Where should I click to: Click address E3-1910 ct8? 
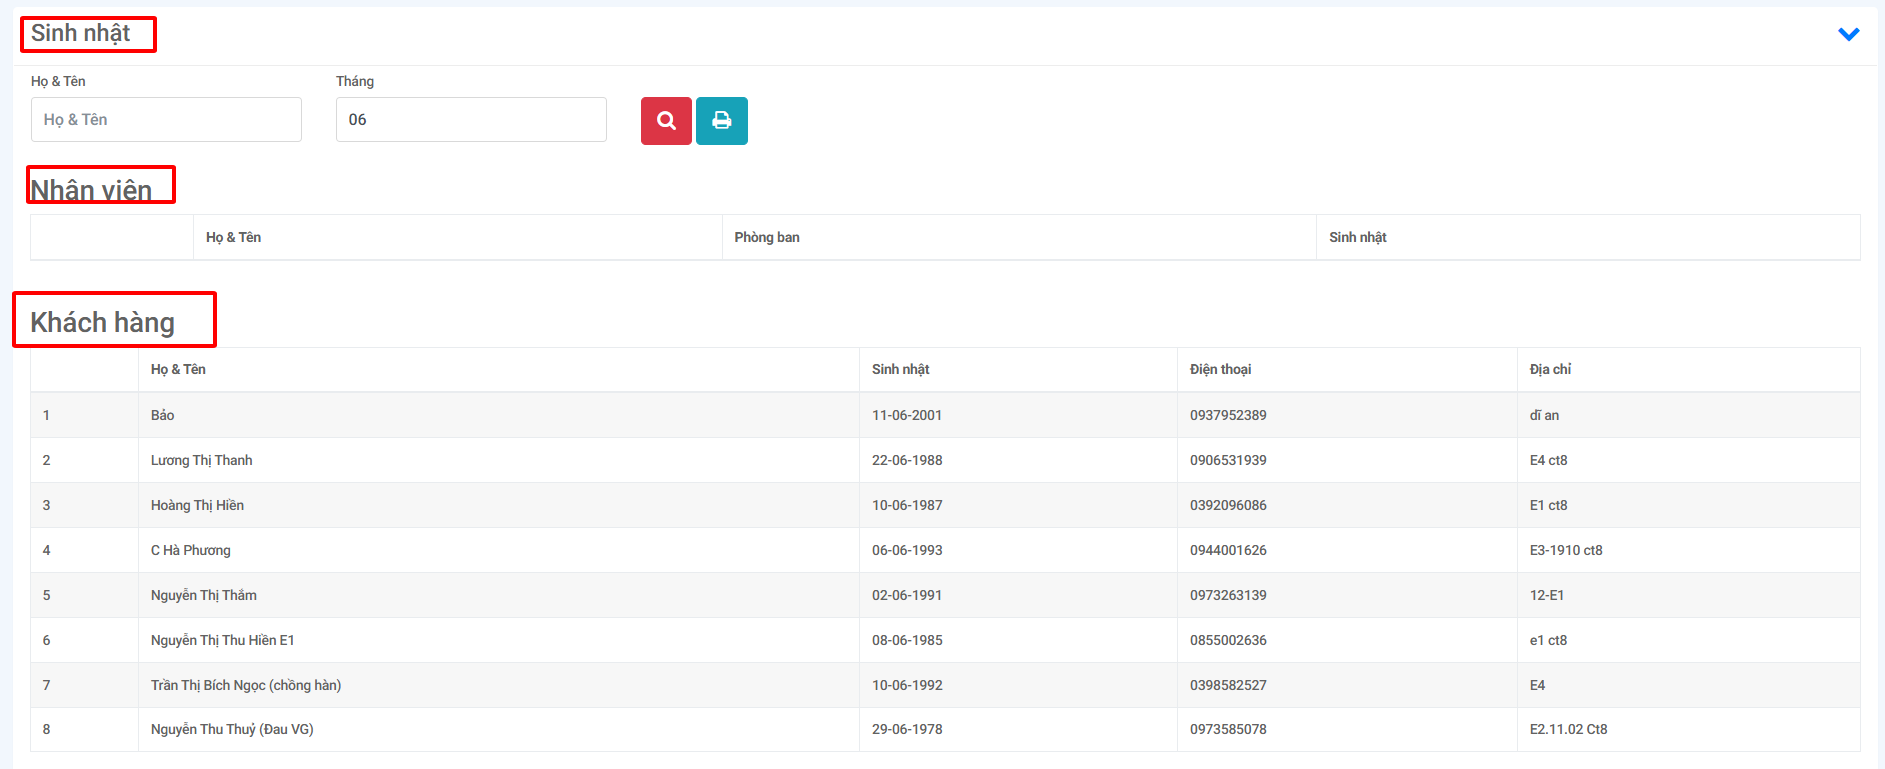coord(1566,550)
